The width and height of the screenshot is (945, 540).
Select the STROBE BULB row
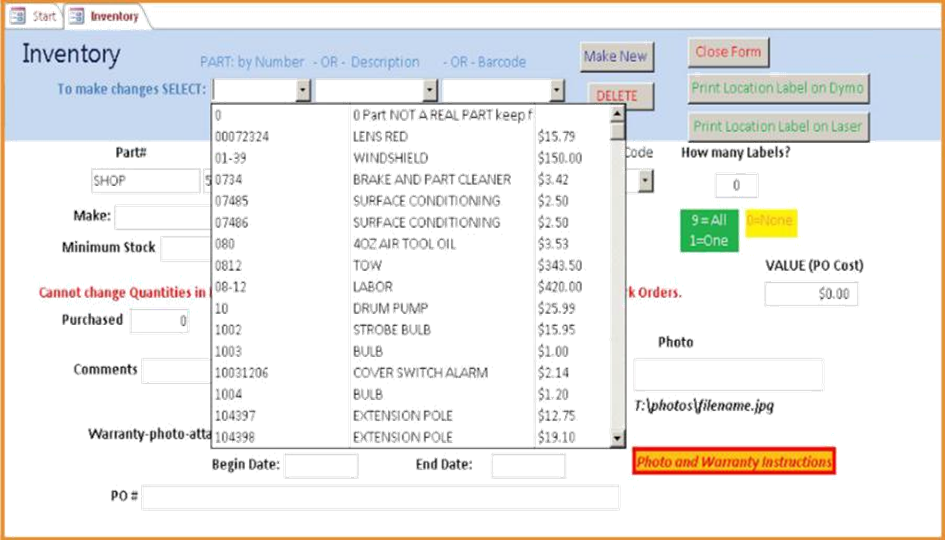[411, 330]
